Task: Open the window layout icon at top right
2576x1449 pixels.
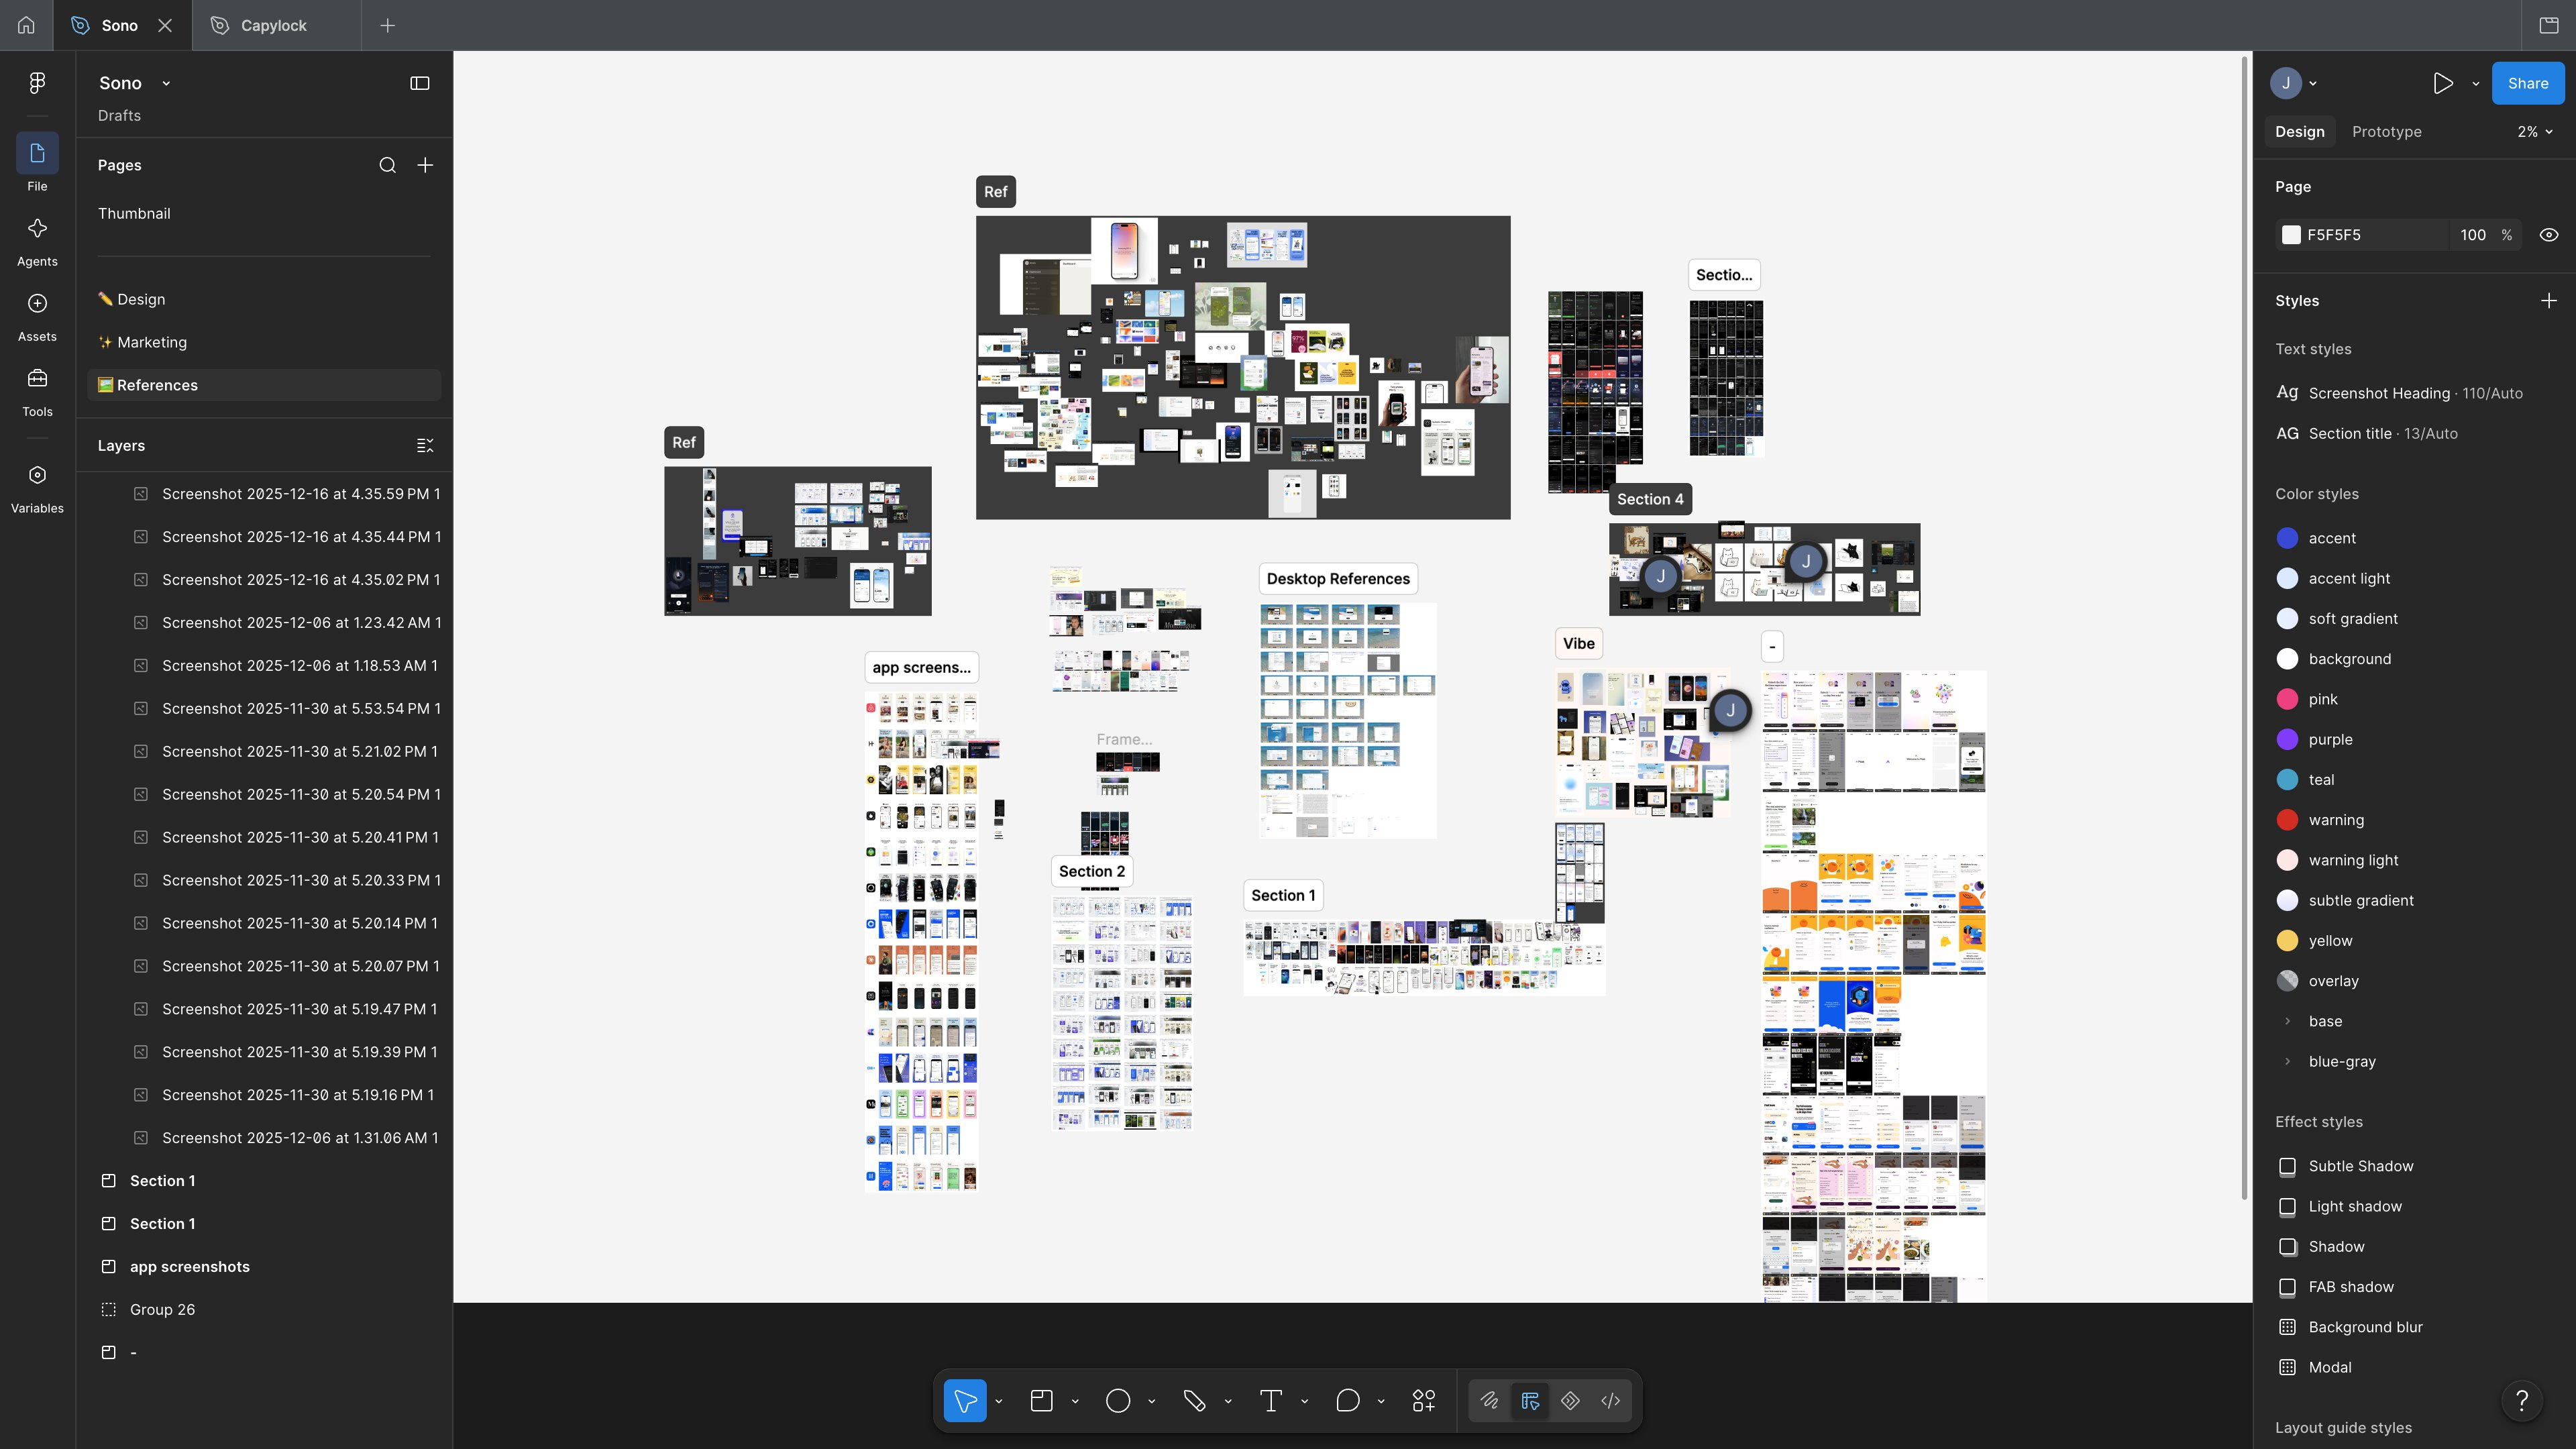Action: tap(2548, 25)
